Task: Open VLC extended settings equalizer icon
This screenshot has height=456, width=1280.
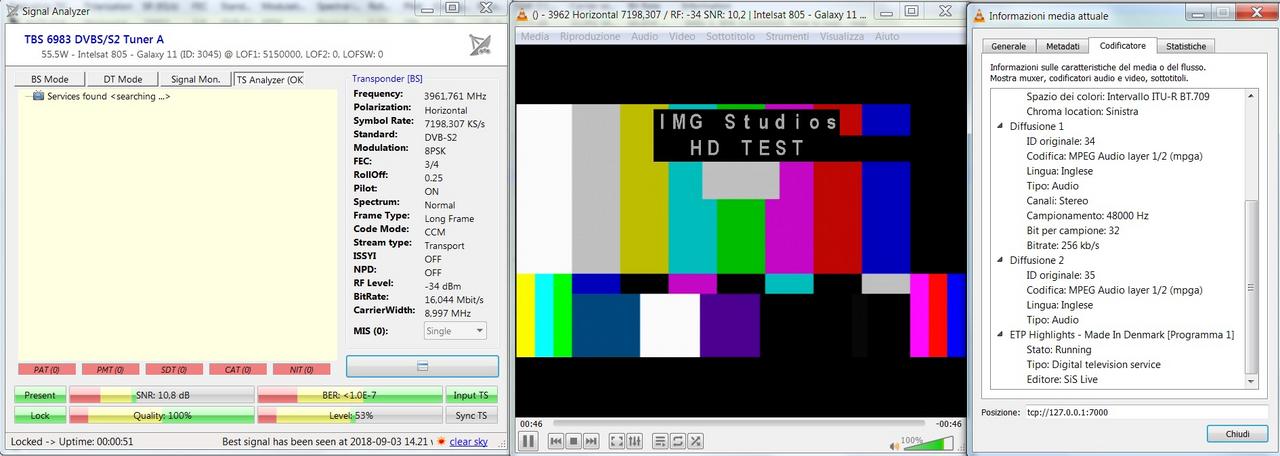Action: (x=634, y=441)
